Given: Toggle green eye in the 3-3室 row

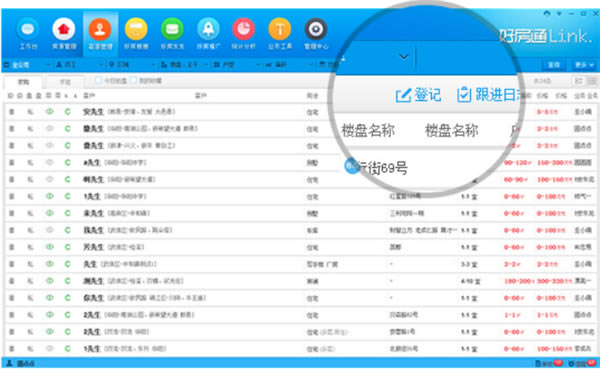Looking at the screenshot, I should [x=49, y=264].
